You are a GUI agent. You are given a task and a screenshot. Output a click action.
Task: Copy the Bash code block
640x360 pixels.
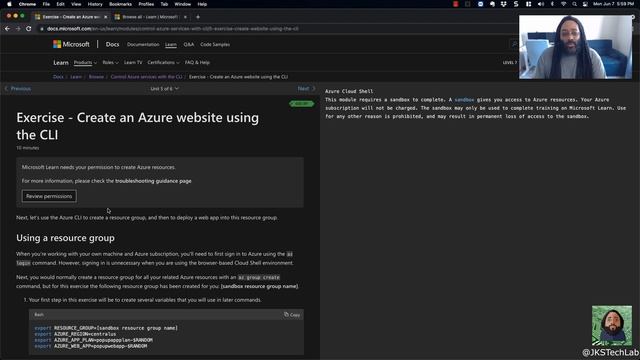pos(292,315)
